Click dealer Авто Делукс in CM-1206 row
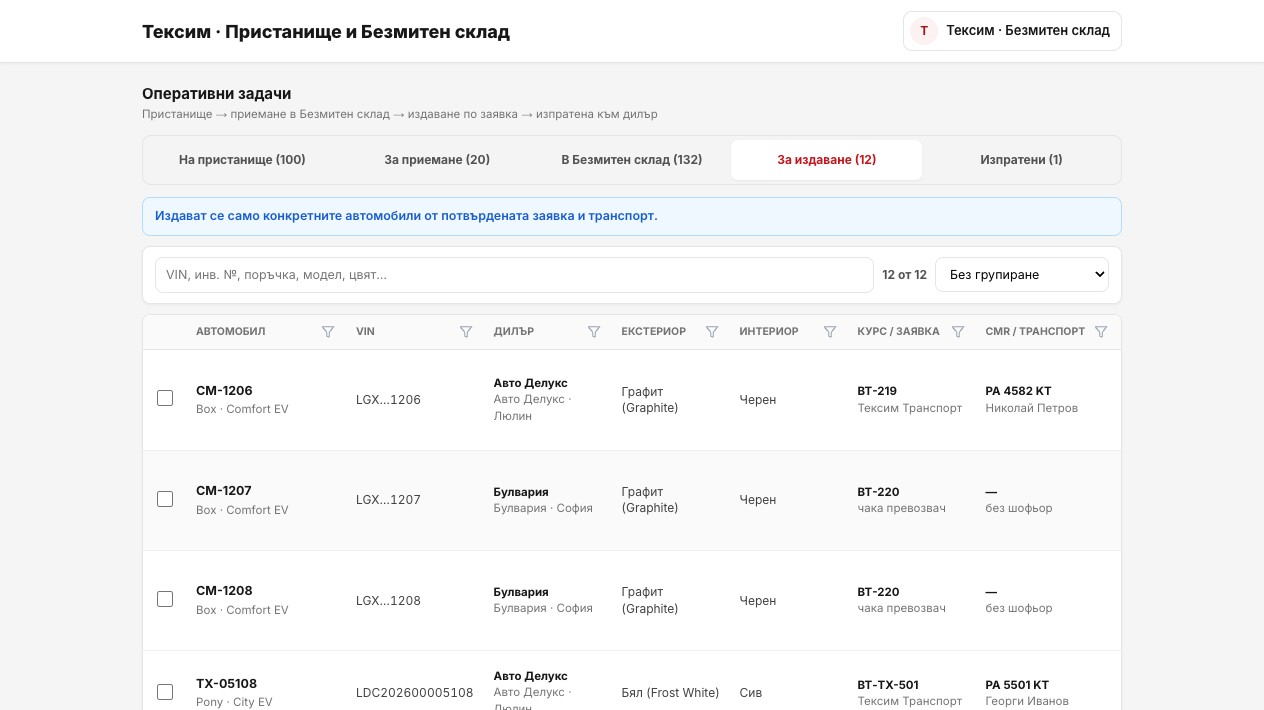Viewport: 1264px width, 710px height. point(530,383)
